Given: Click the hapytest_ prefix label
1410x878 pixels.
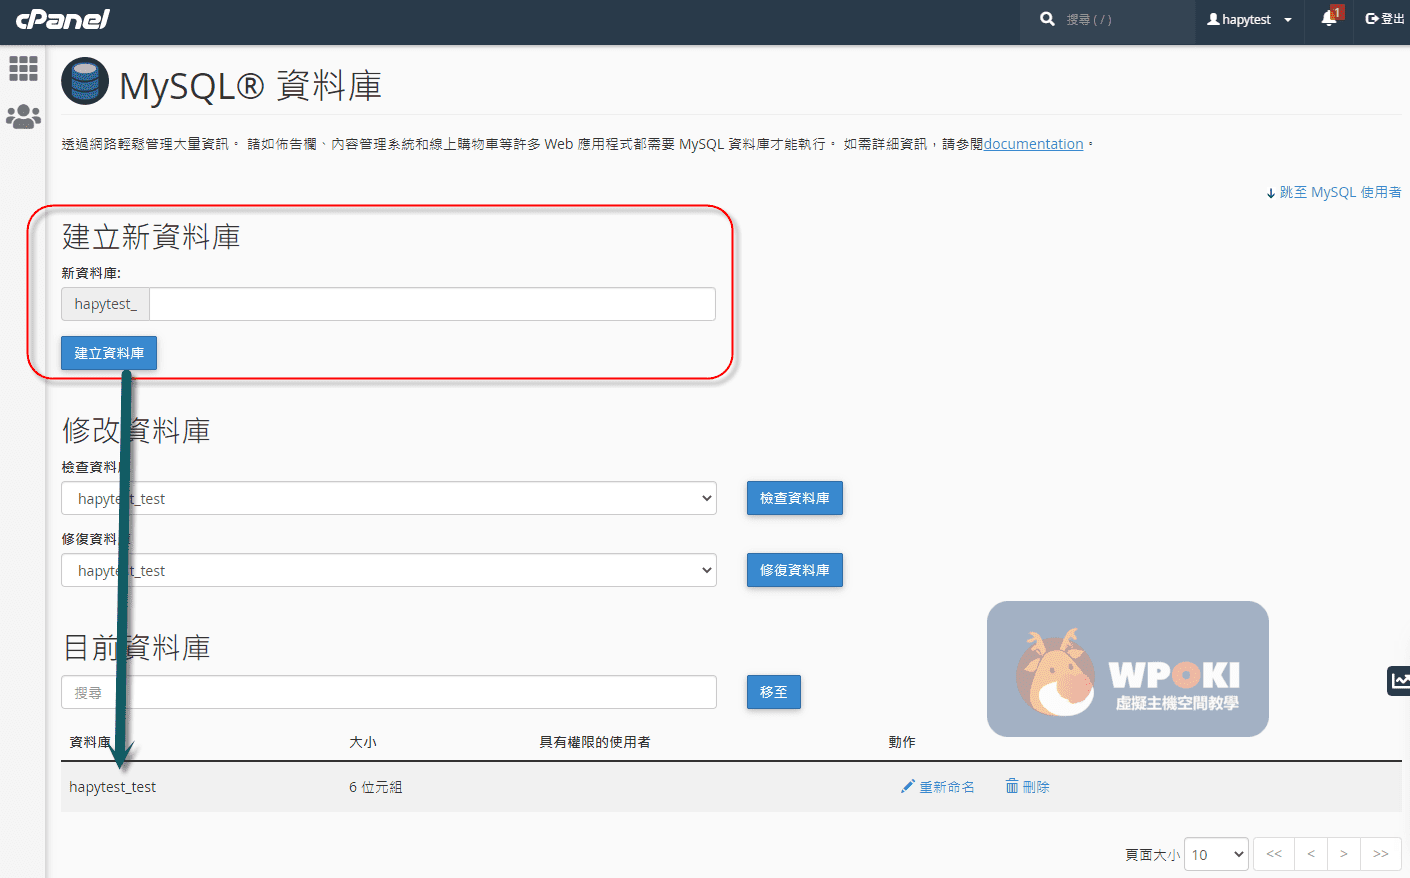Looking at the screenshot, I should (x=105, y=304).
